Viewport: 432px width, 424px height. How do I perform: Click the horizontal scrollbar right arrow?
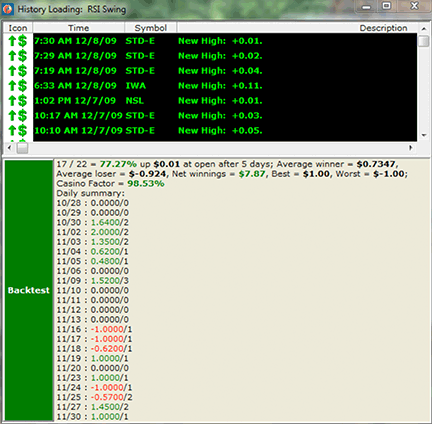[411, 147]
